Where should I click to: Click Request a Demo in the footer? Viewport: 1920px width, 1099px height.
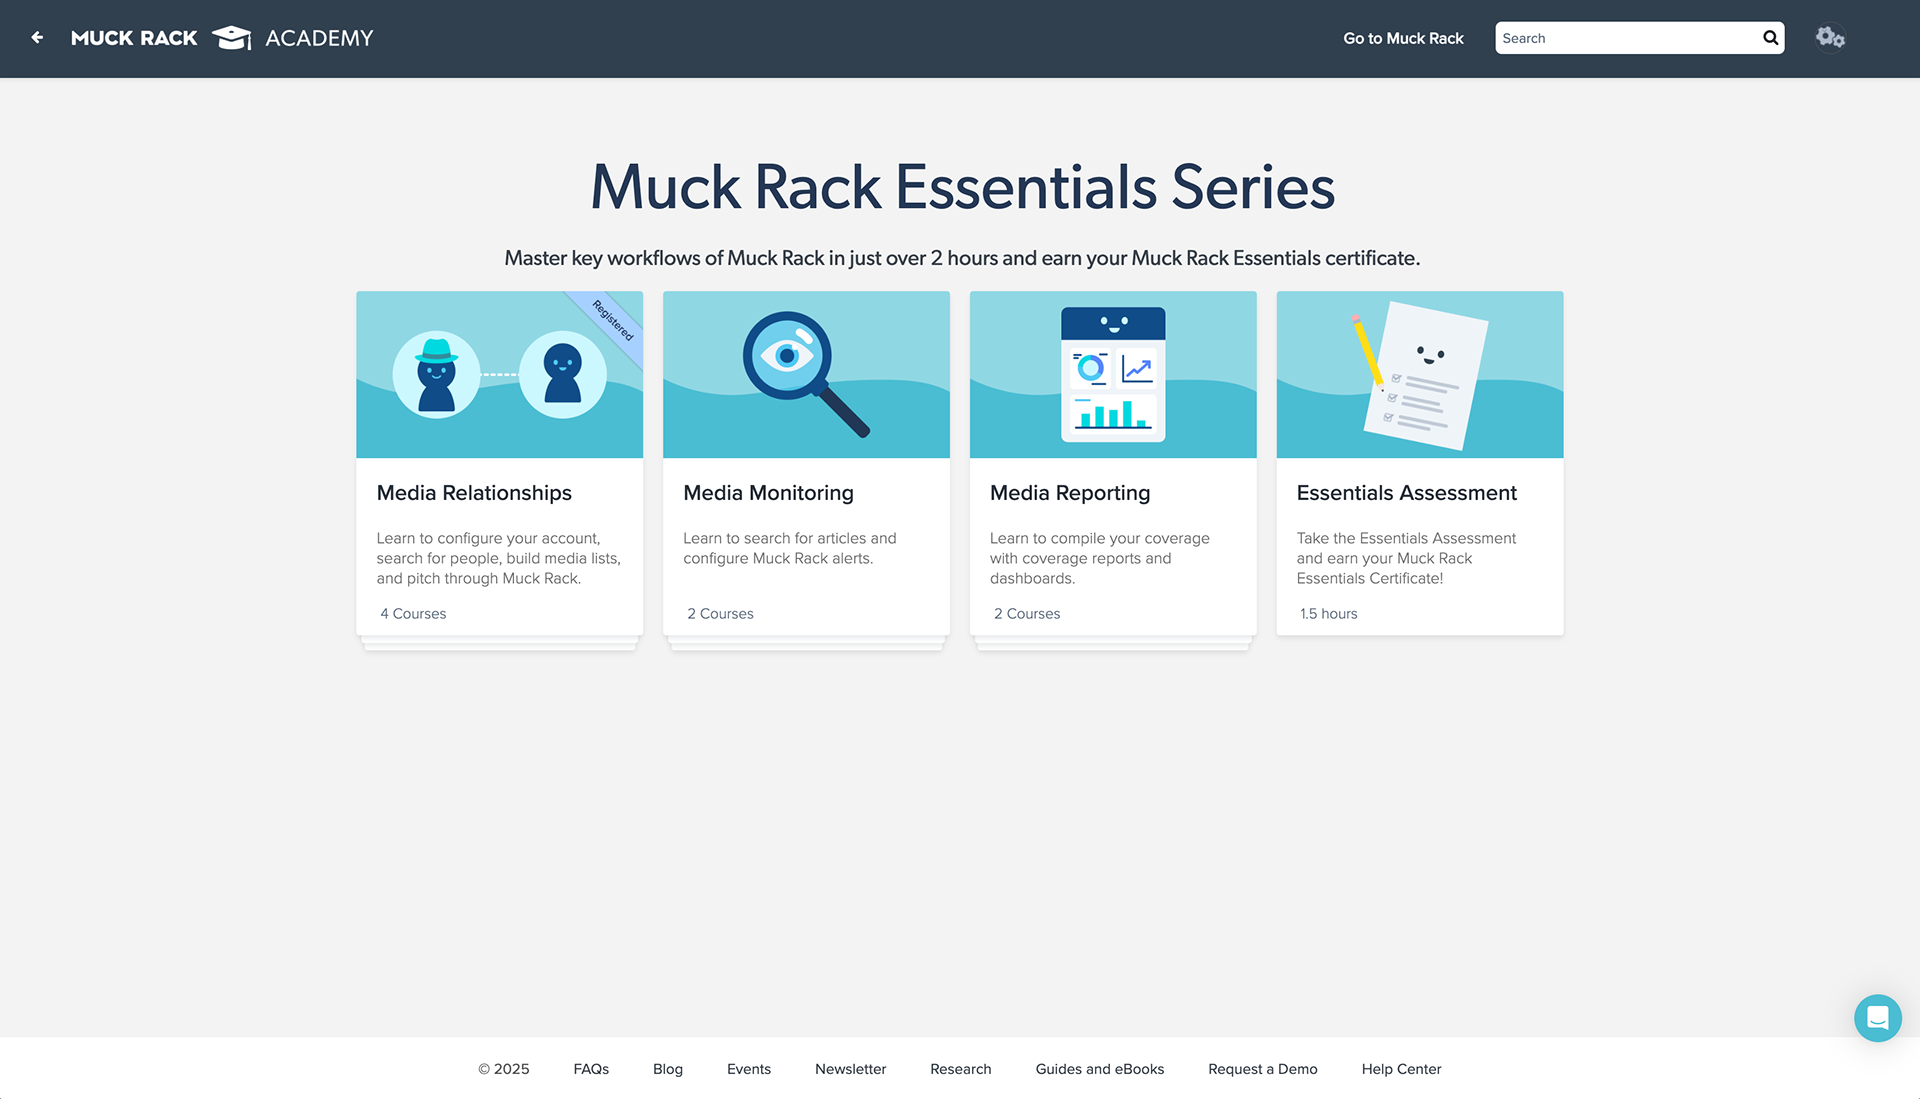click(1262, 1069)
